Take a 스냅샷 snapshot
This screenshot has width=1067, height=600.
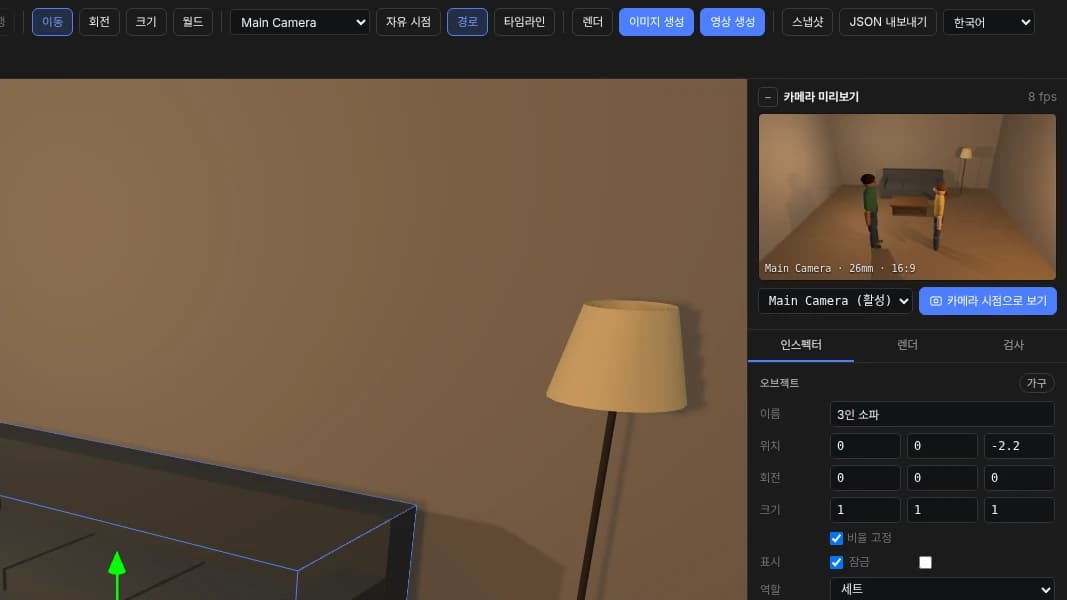click(808, 22)
